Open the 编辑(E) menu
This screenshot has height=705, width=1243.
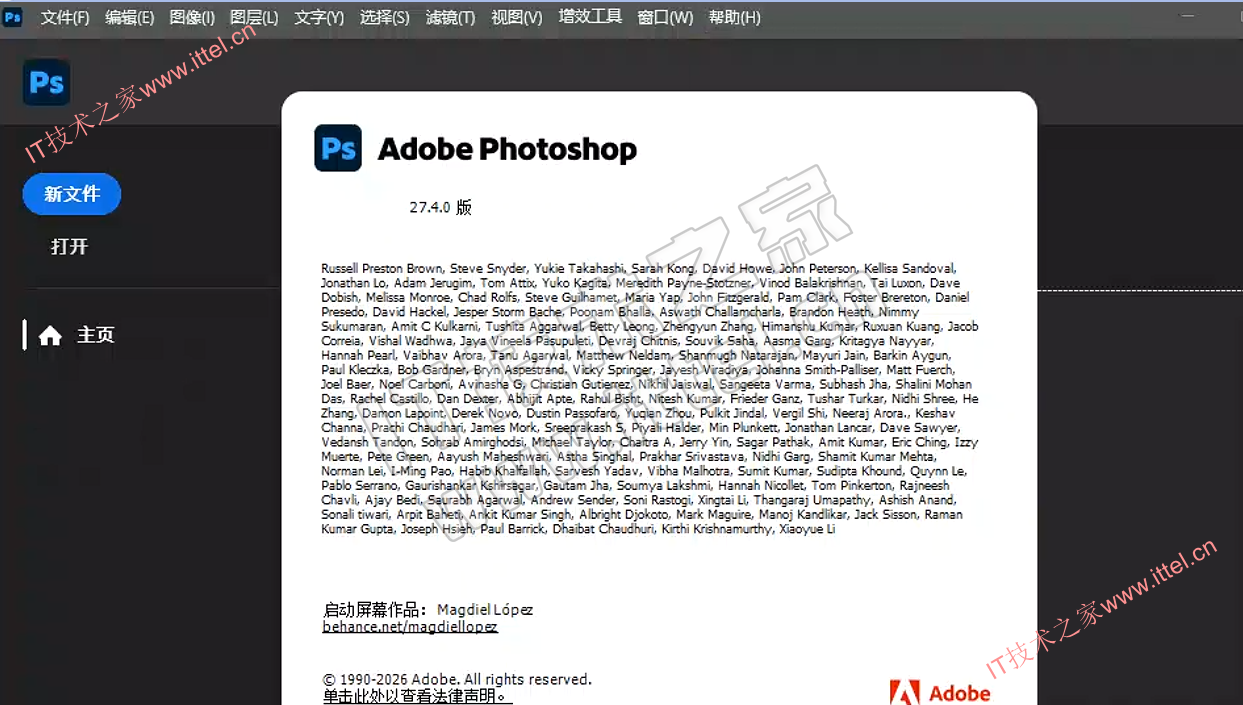tap(129, 18)
